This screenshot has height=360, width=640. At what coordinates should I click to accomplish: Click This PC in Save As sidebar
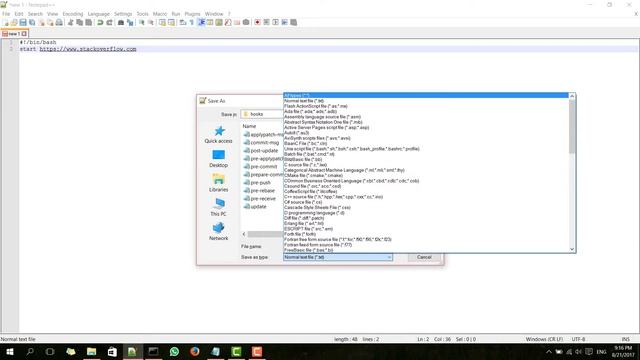tap(218, 207)
